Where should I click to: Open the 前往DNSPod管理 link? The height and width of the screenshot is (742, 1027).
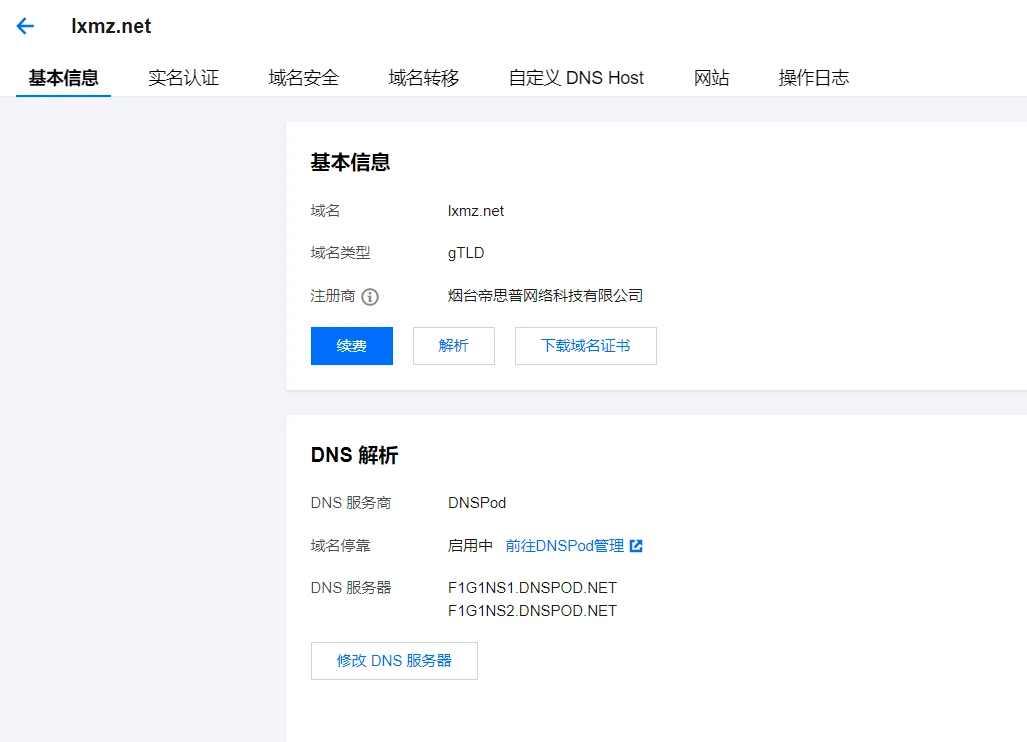click(x=564, y=546)
